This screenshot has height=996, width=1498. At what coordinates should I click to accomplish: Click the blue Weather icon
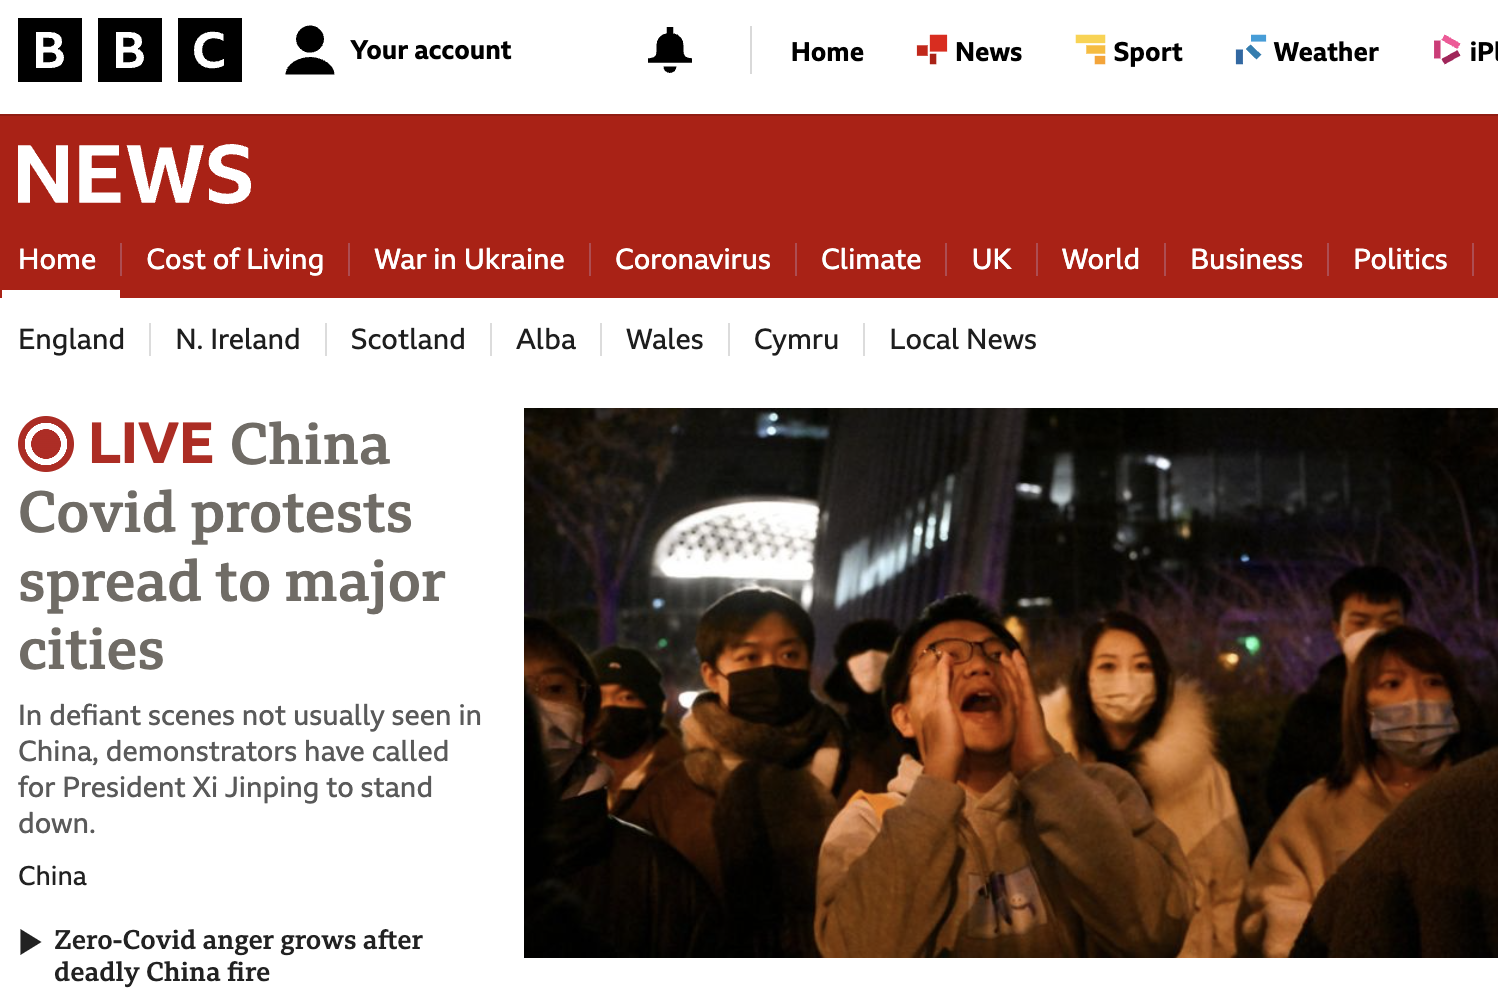coord(1250,49)
